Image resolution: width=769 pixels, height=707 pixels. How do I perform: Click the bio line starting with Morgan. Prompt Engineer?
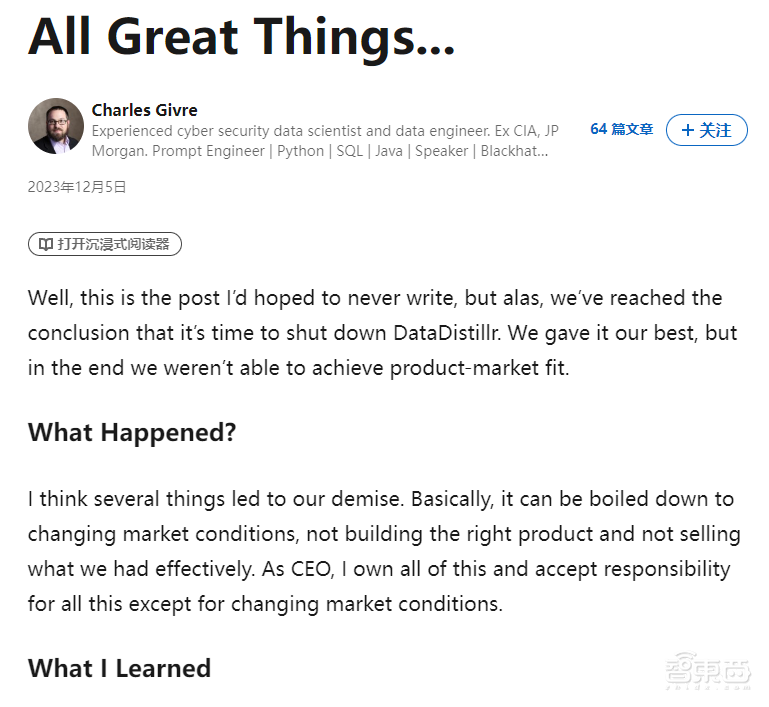(x=319, y=151)
